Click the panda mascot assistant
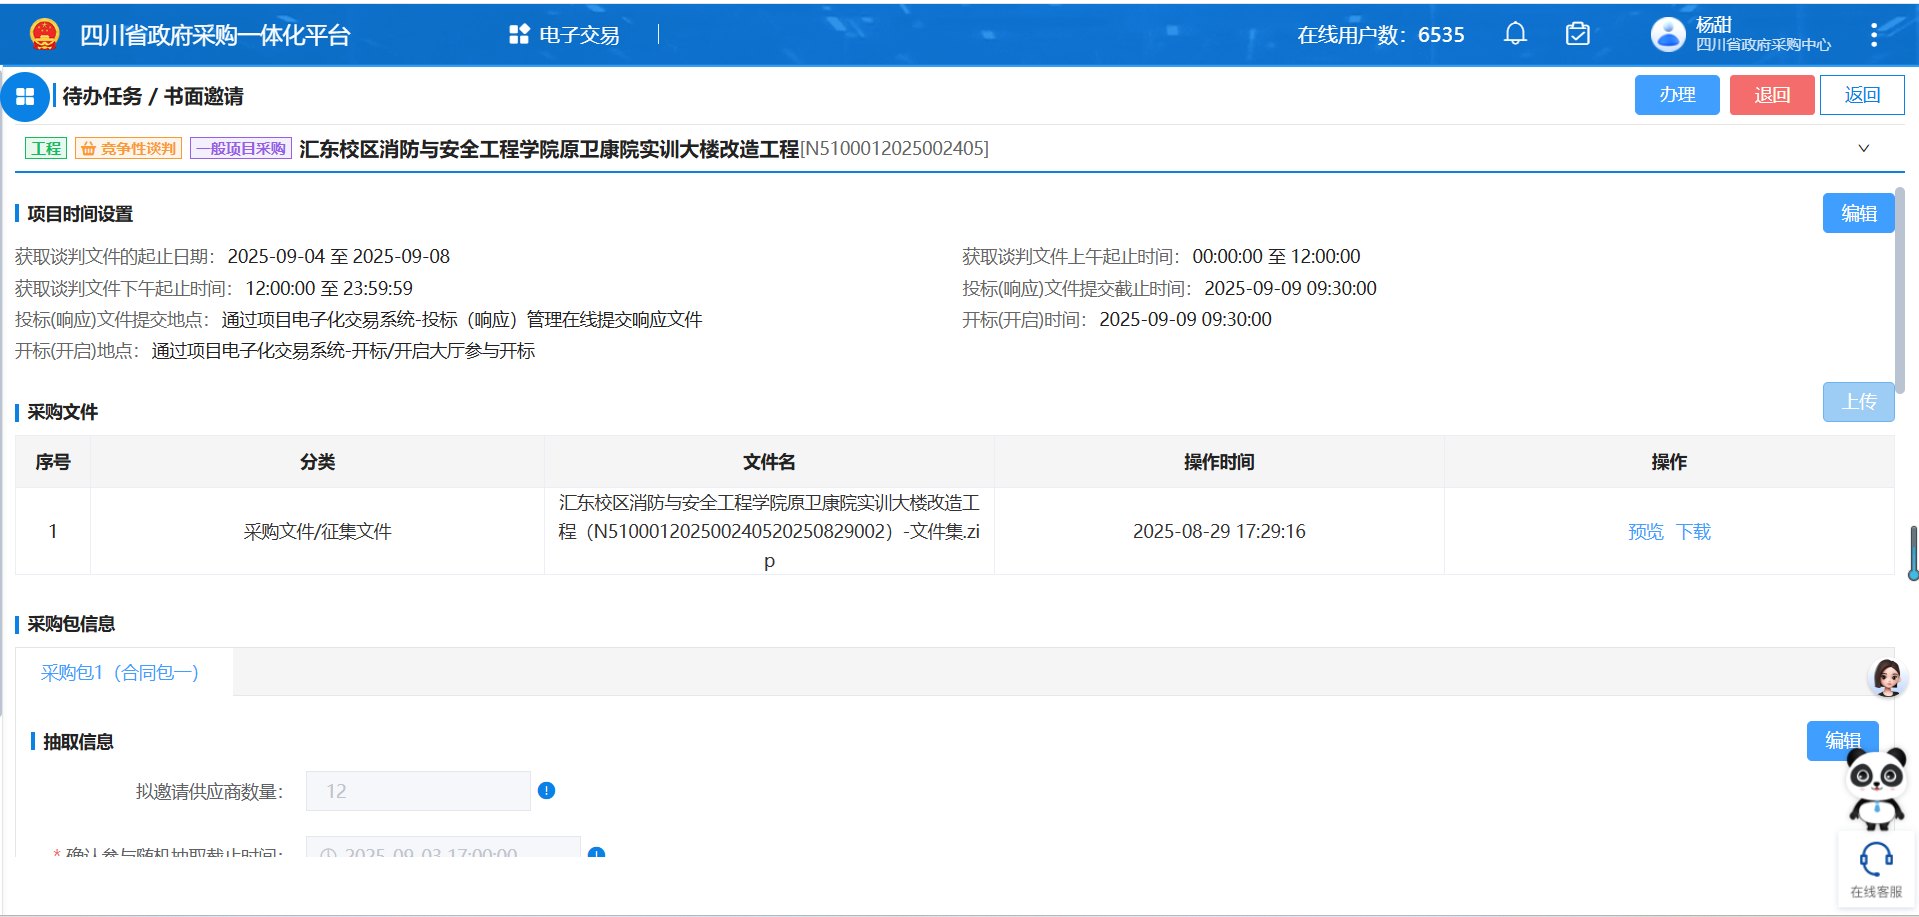 [x=1876, y=787]
